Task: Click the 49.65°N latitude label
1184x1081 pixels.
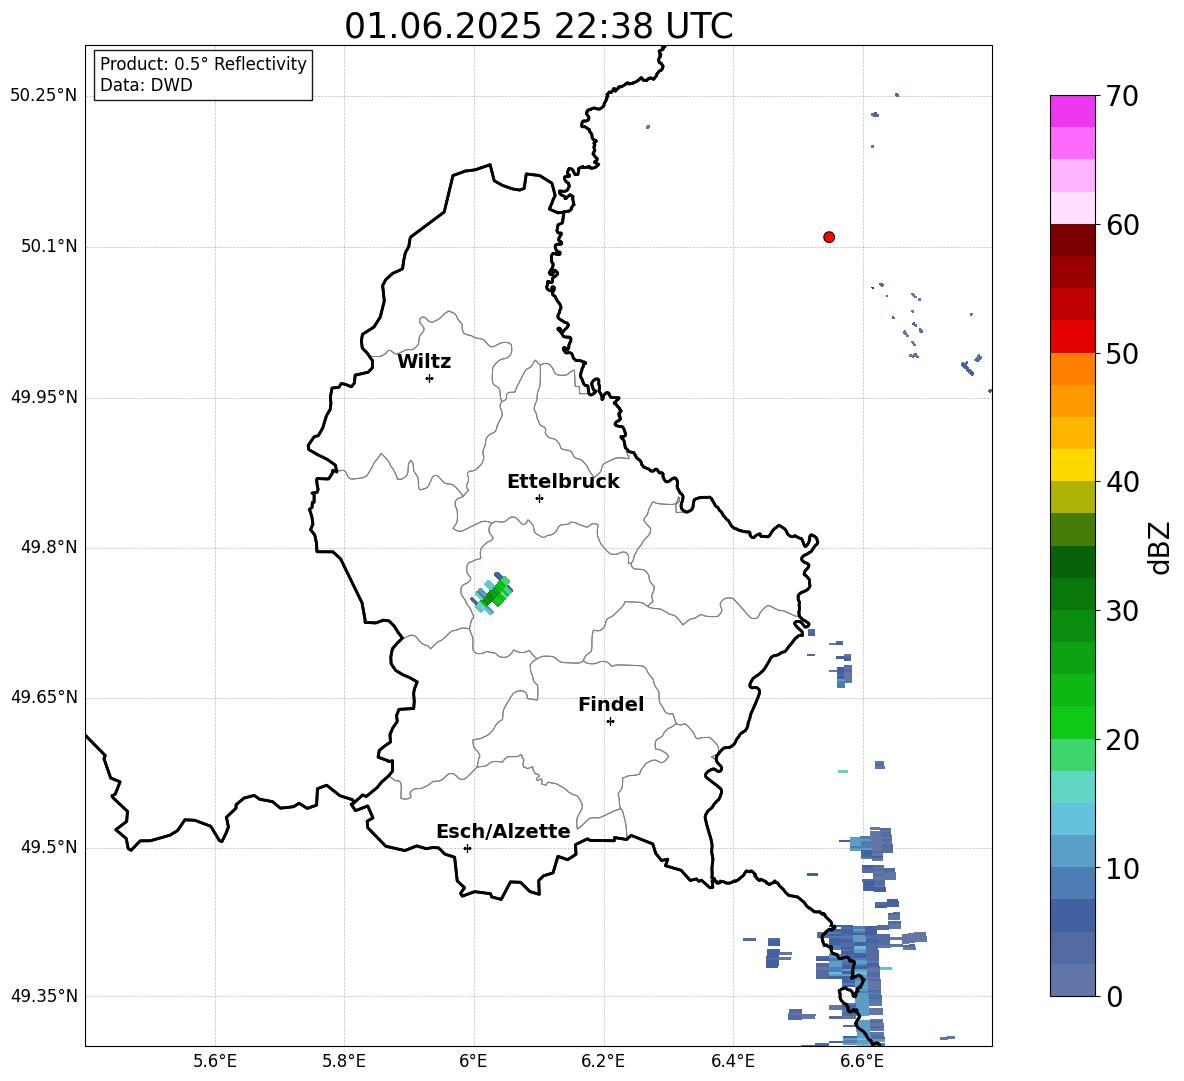Action: coord(44,697)
